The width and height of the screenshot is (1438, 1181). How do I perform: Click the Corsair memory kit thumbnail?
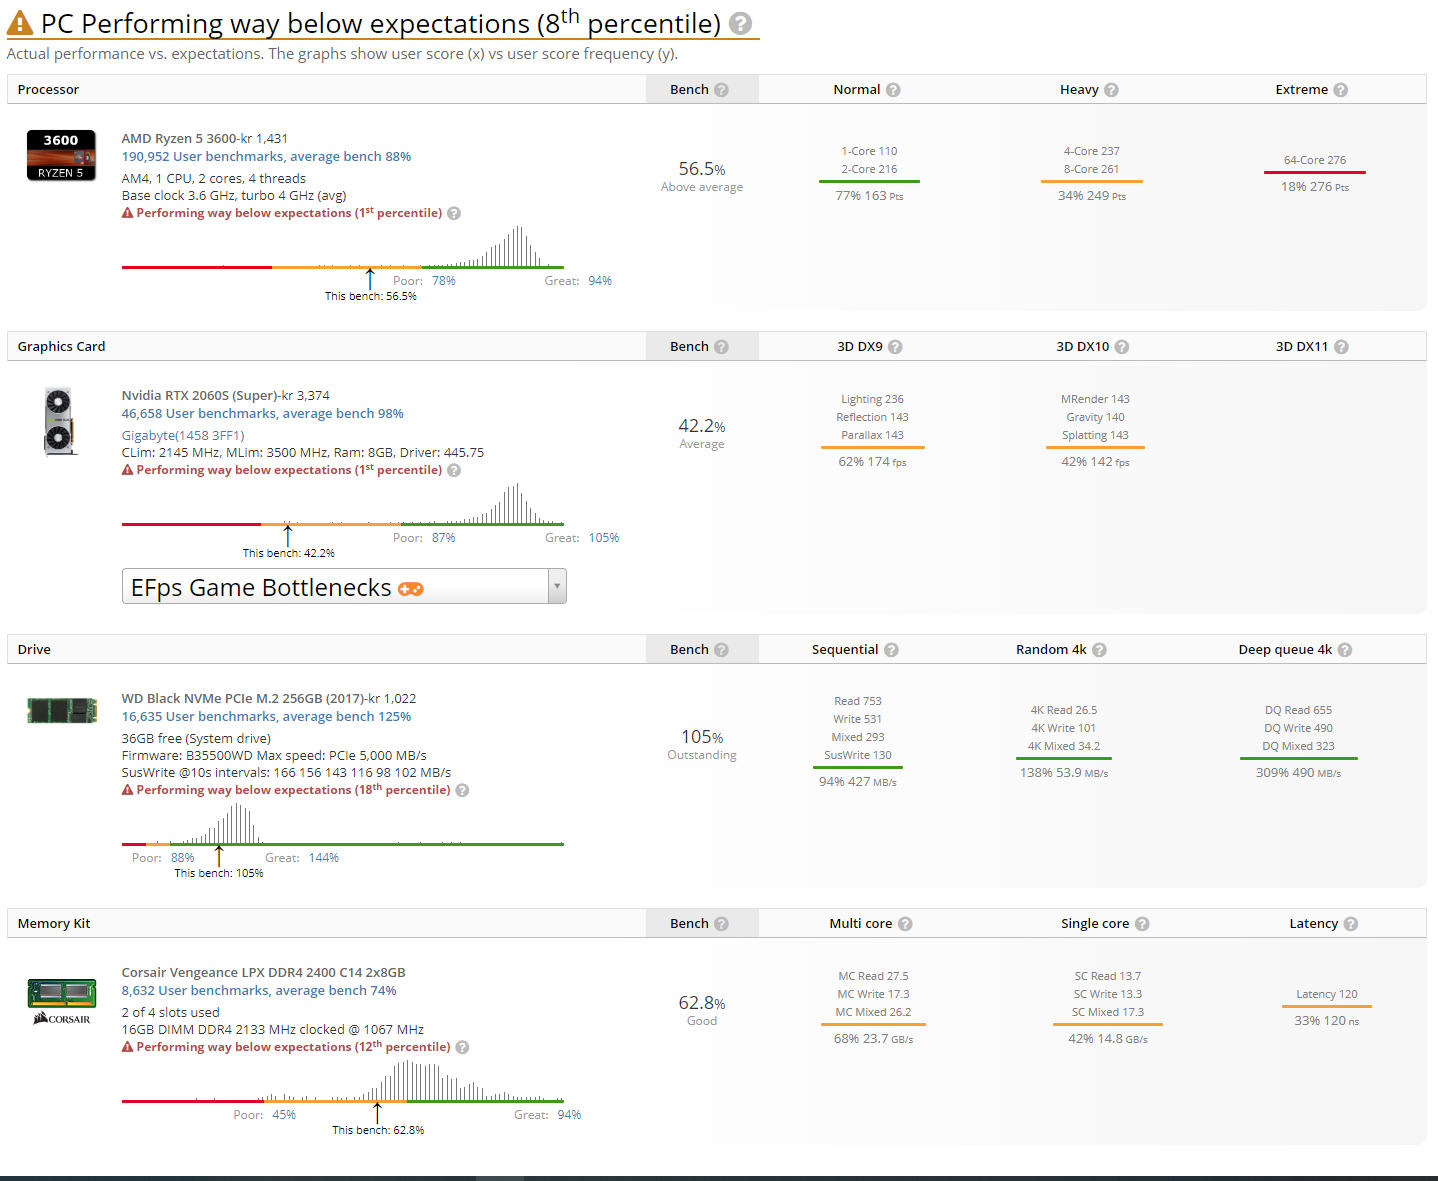coord(62,1002)
